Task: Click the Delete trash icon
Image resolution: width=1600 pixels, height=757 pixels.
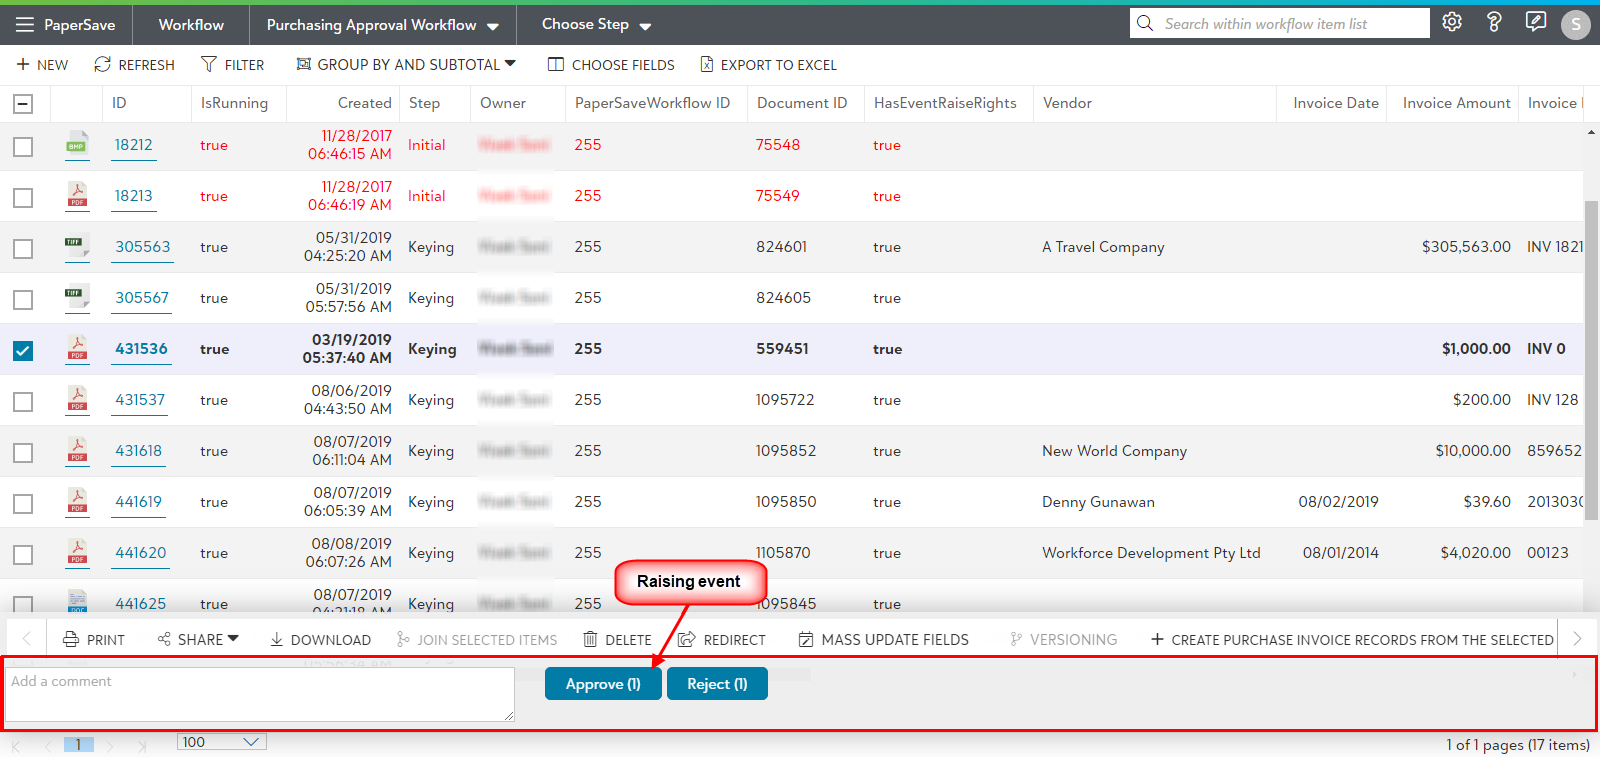Action: [x=591, y=640]
